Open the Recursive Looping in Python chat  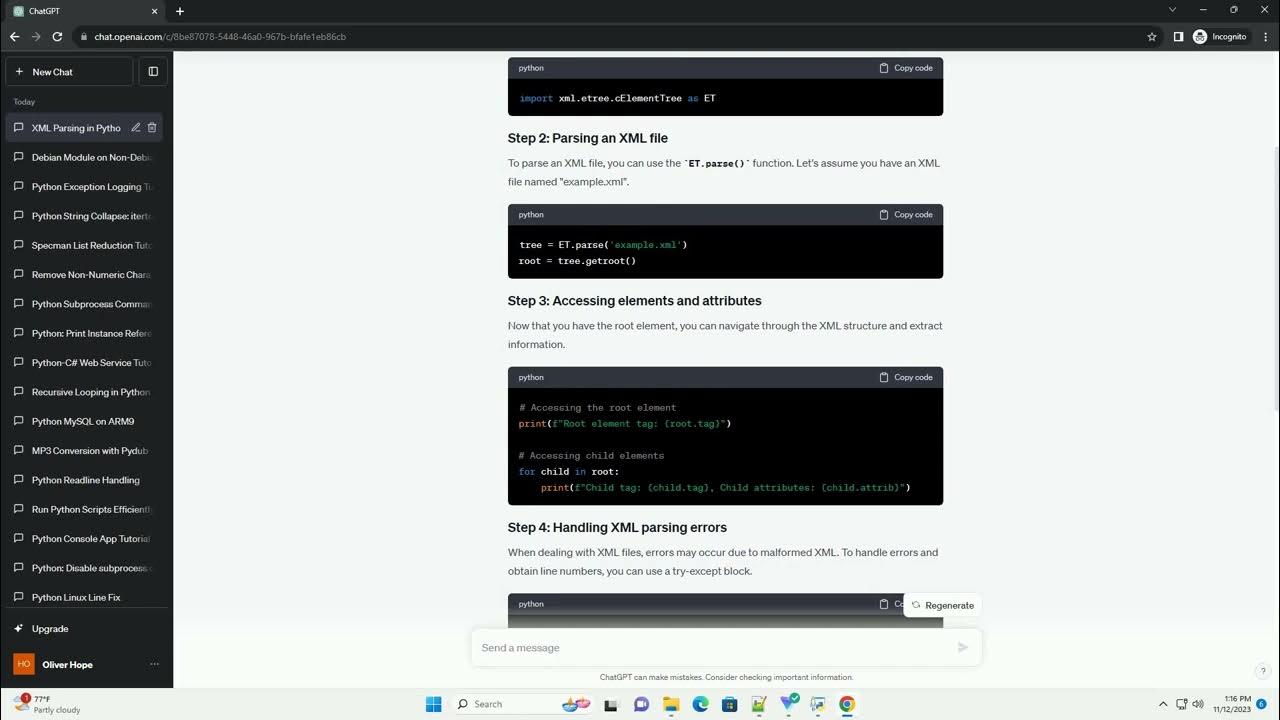(84, 392)
